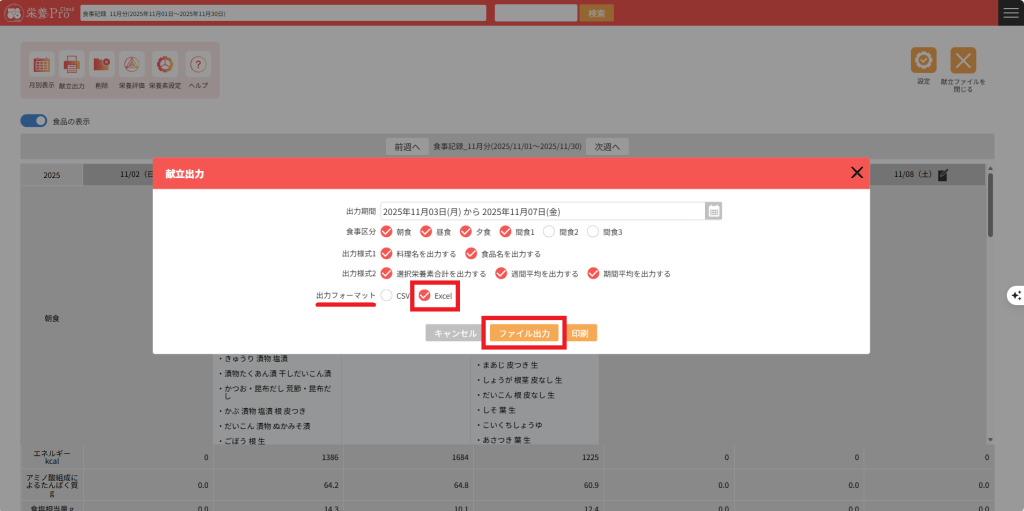
Task: Toggle 食品名を出力する checkbox
Action: pos(472,253)
